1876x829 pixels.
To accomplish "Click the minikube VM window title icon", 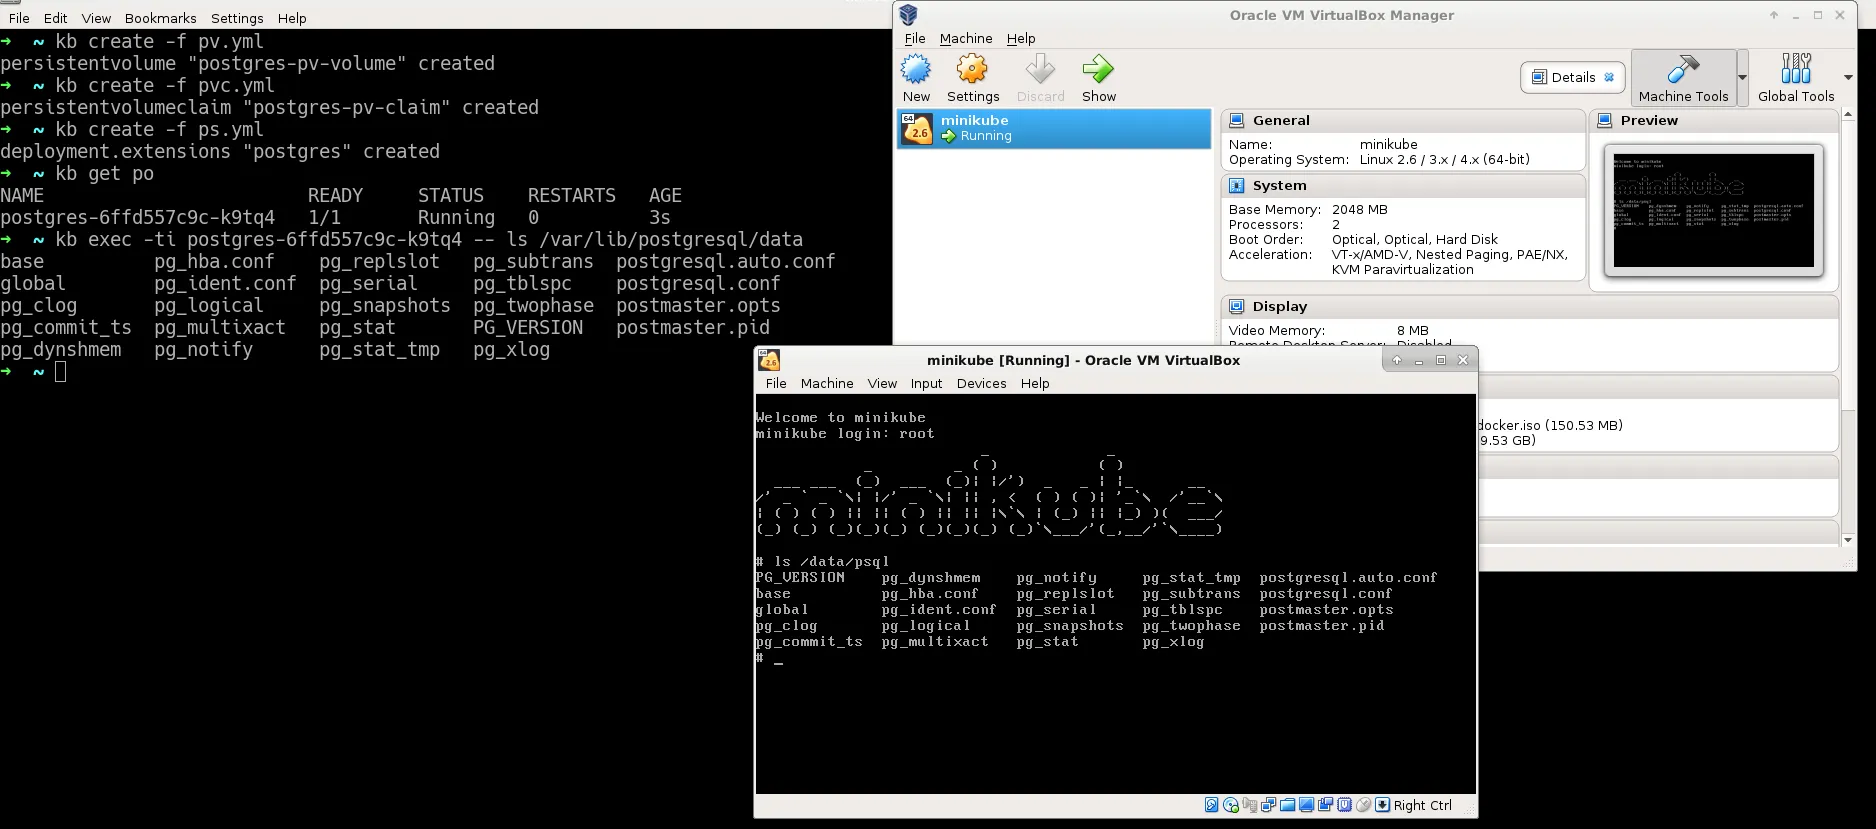I will 769,360.
